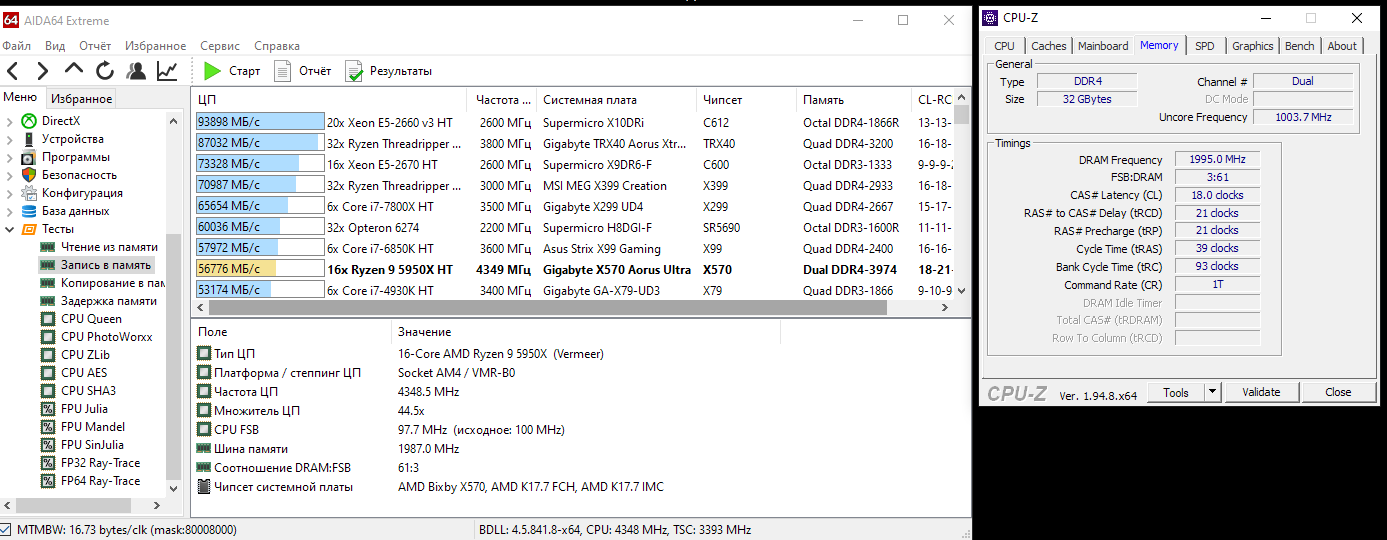Click the 53174 МБ/с result bar
Image resolution: width=1387 pixels, height=540 pixels.
[x=260, y=290]
